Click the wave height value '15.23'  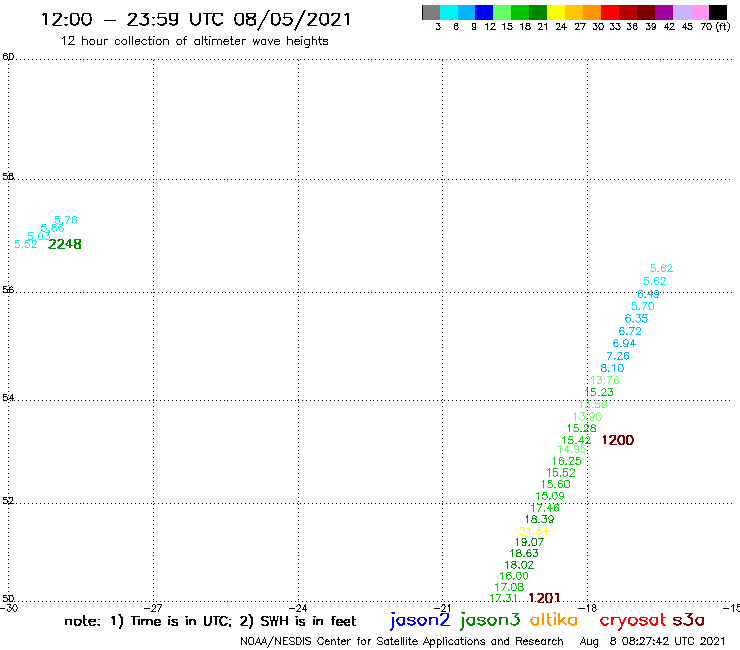tap(599, 392)
